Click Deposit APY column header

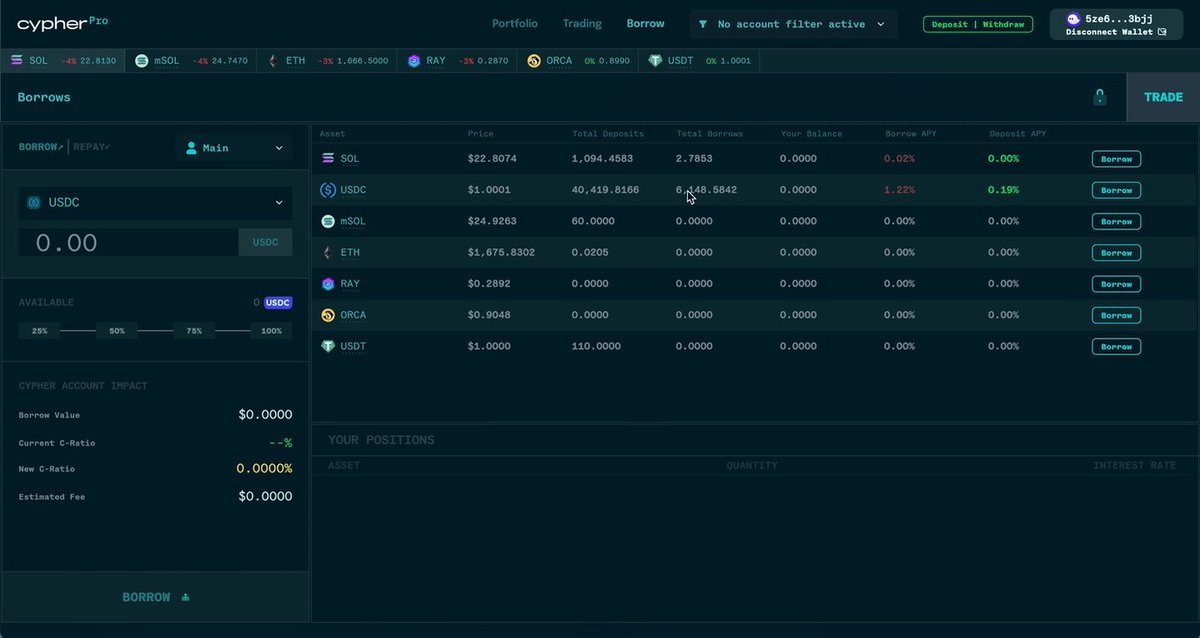click(1018, 133)
